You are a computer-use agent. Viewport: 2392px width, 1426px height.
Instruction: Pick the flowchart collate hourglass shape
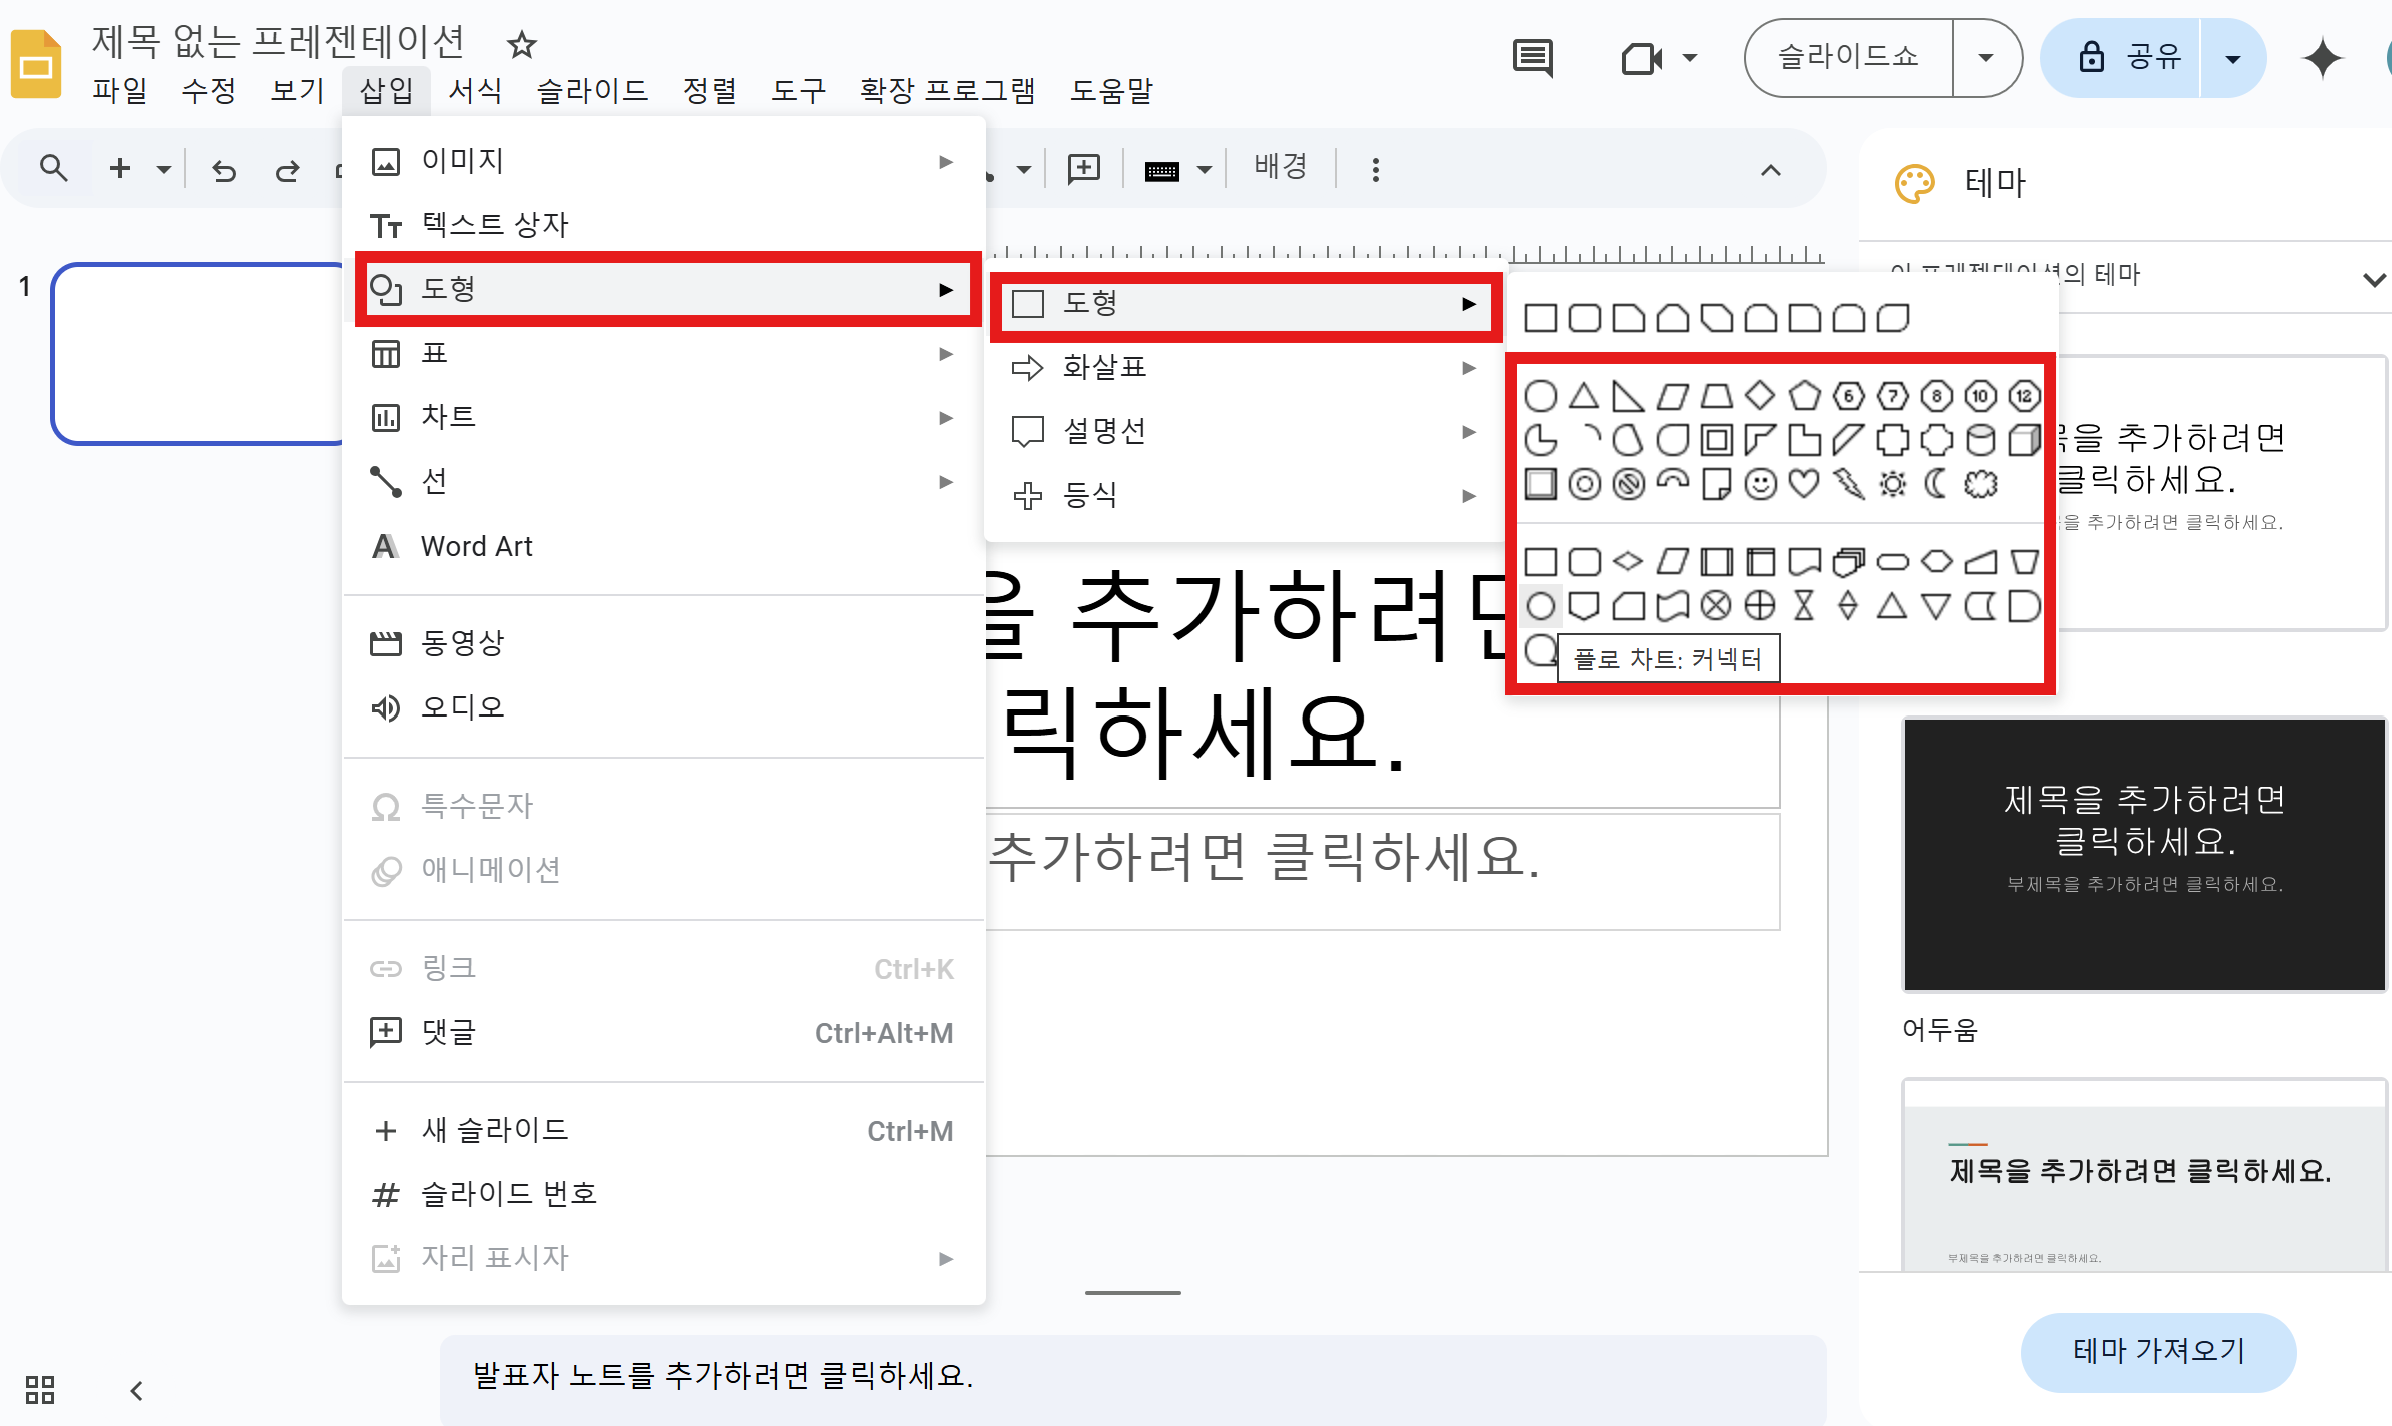pos(1804,606)
